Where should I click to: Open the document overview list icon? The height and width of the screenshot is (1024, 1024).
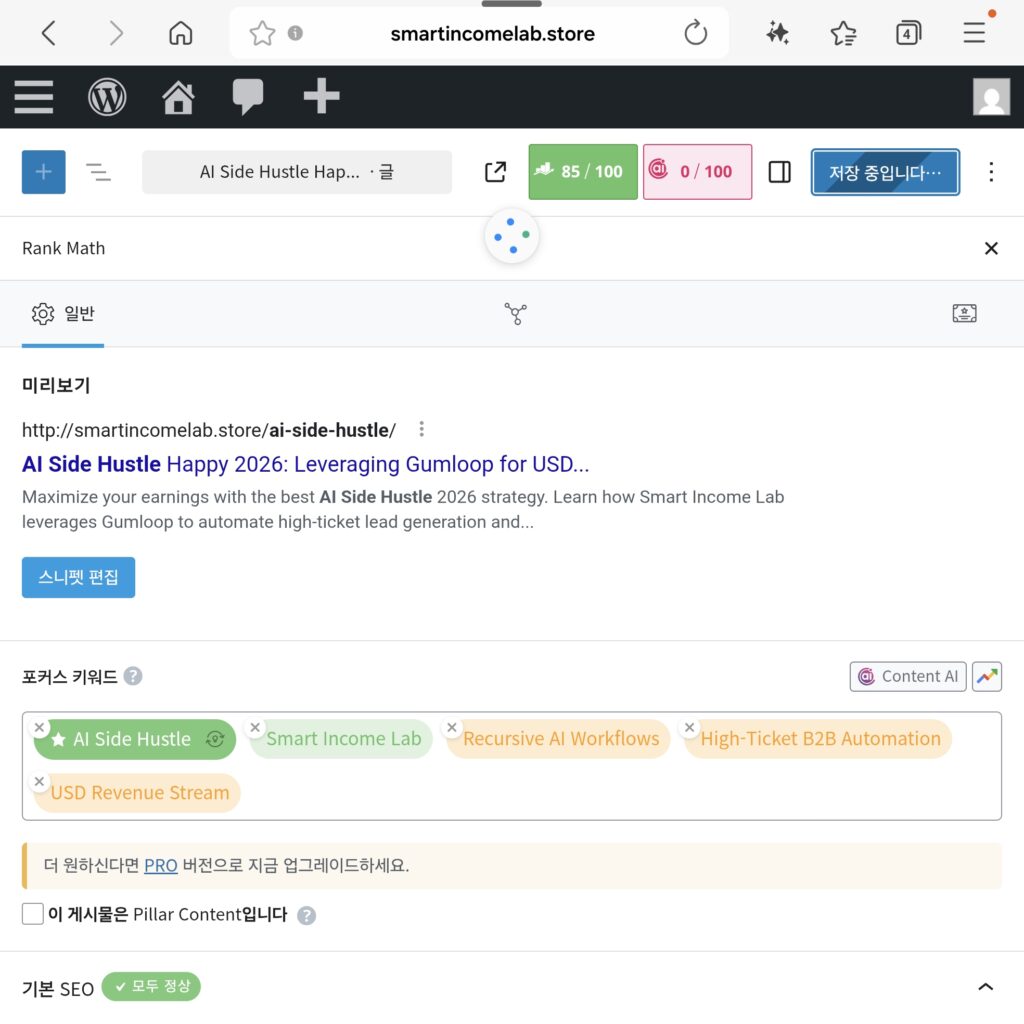[x=98, y=172]
